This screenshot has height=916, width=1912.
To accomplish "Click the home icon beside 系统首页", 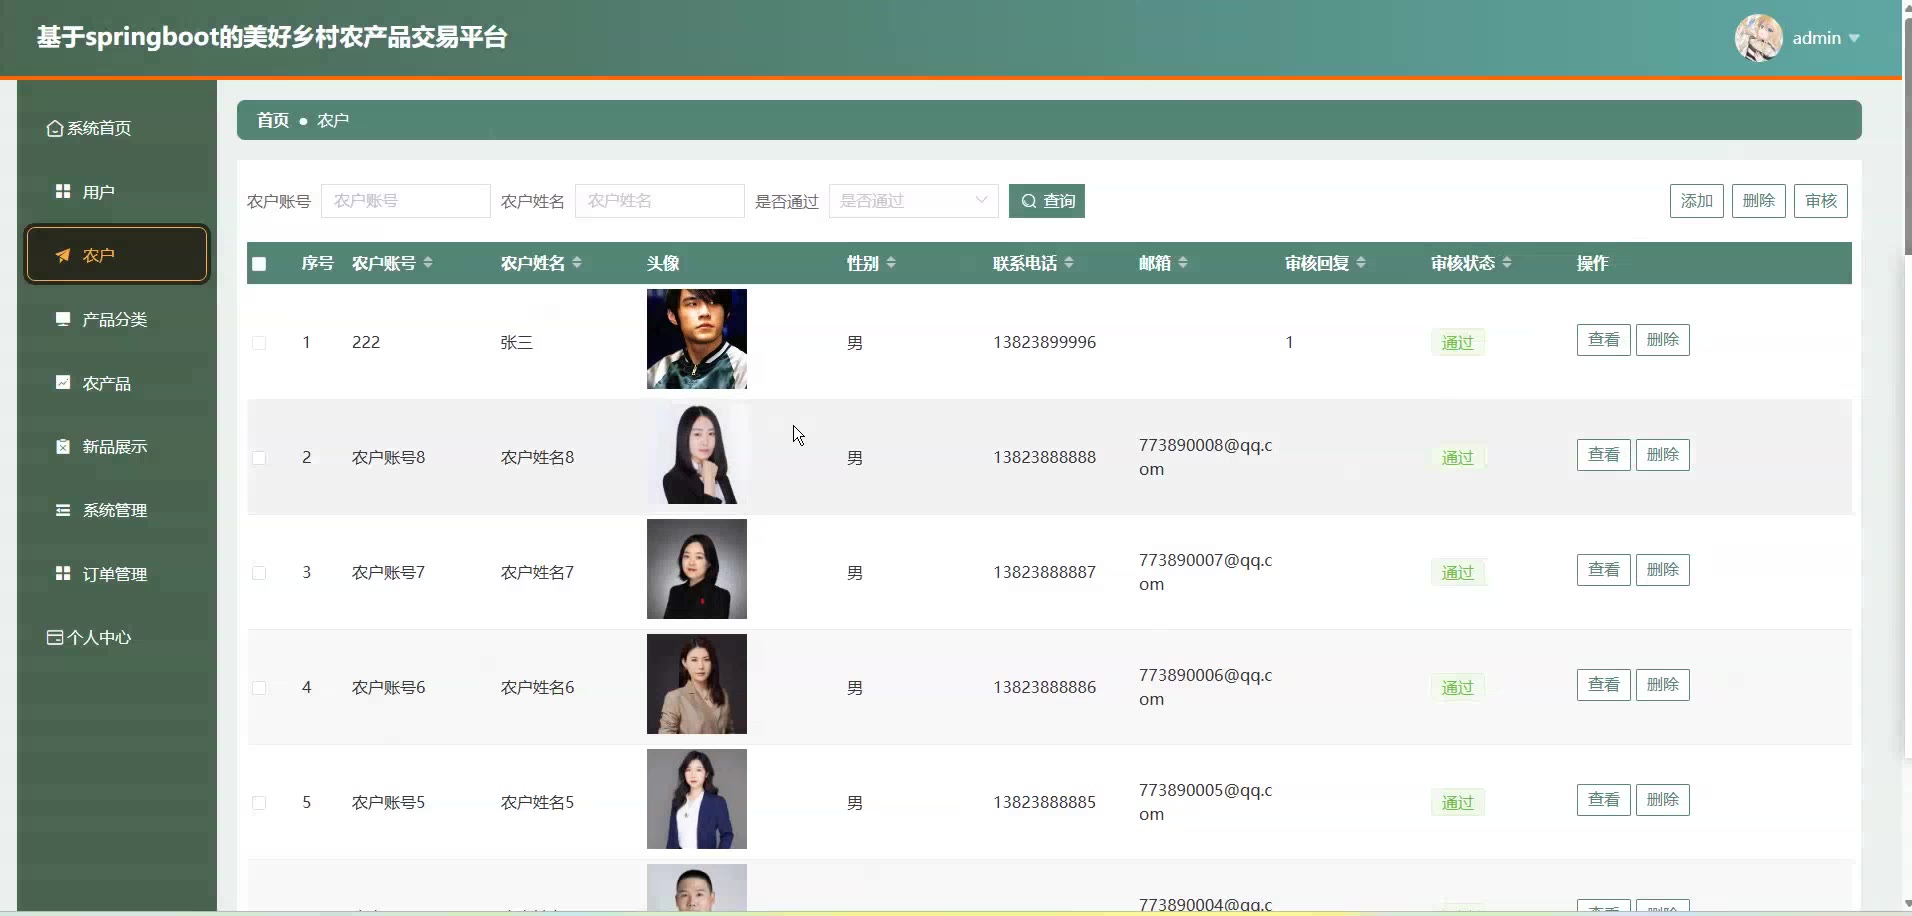I will pos(55,128).
